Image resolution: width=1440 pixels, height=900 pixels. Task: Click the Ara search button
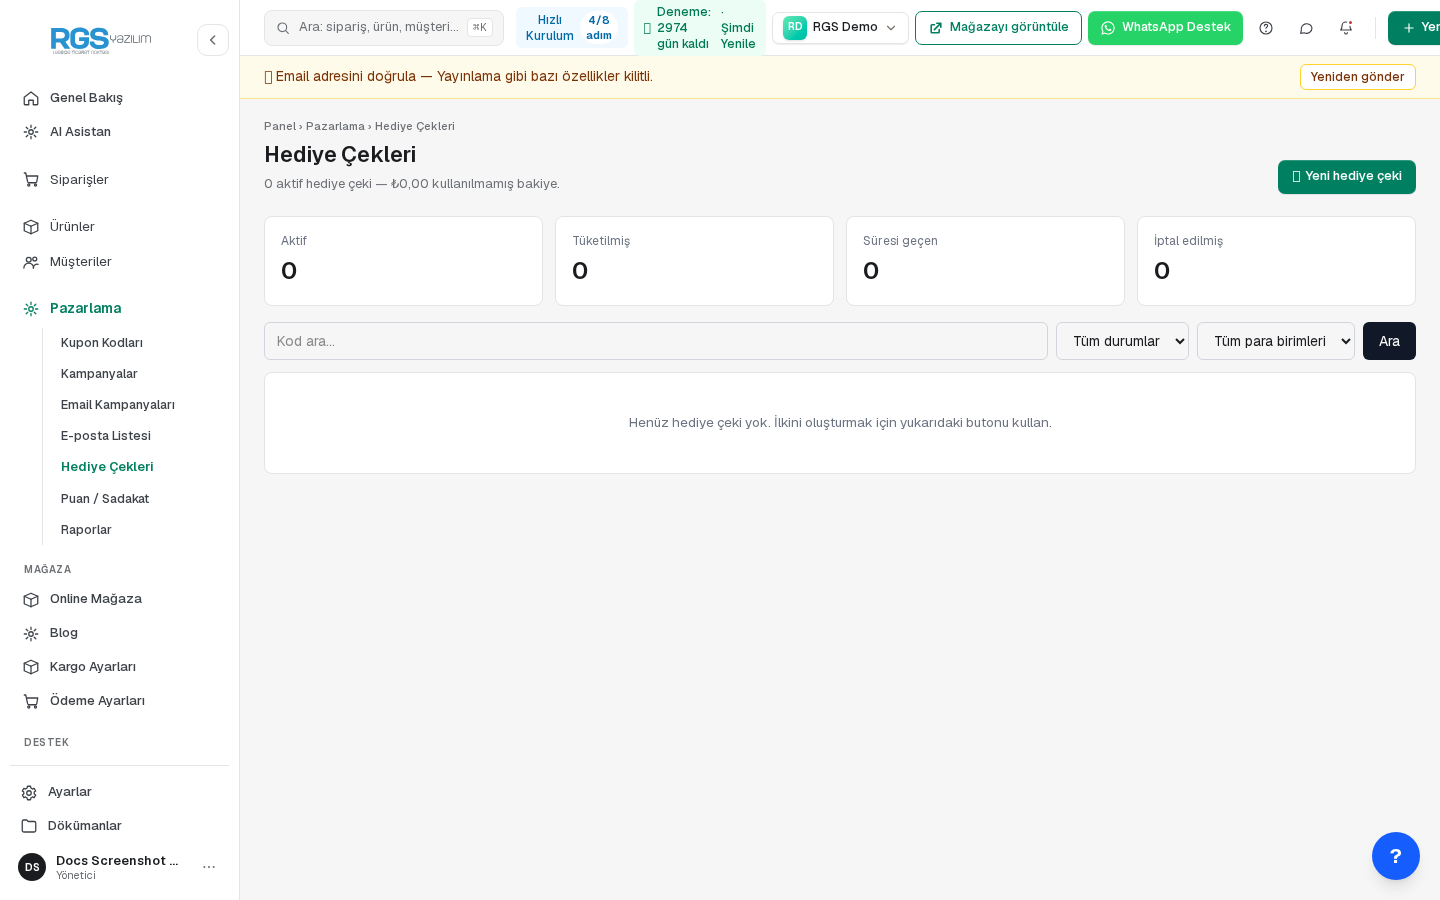(1389, 341)
